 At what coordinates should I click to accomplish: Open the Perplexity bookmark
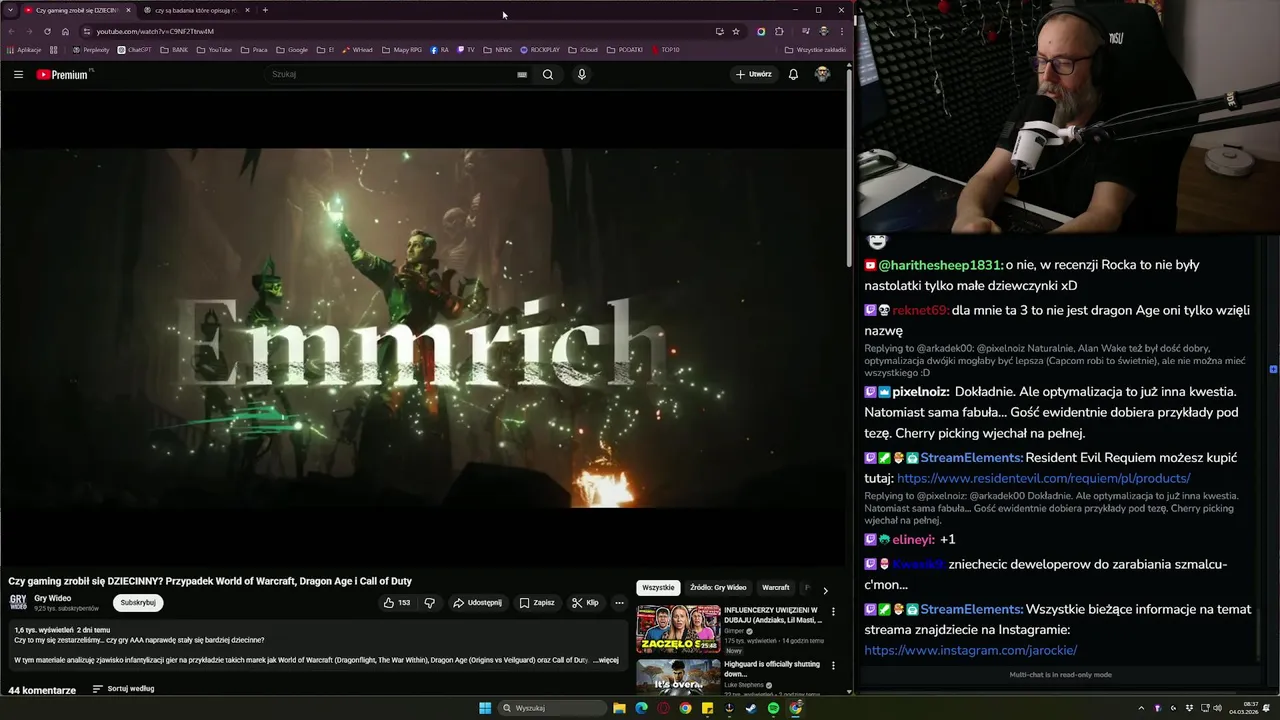click(x=91, y=50)
